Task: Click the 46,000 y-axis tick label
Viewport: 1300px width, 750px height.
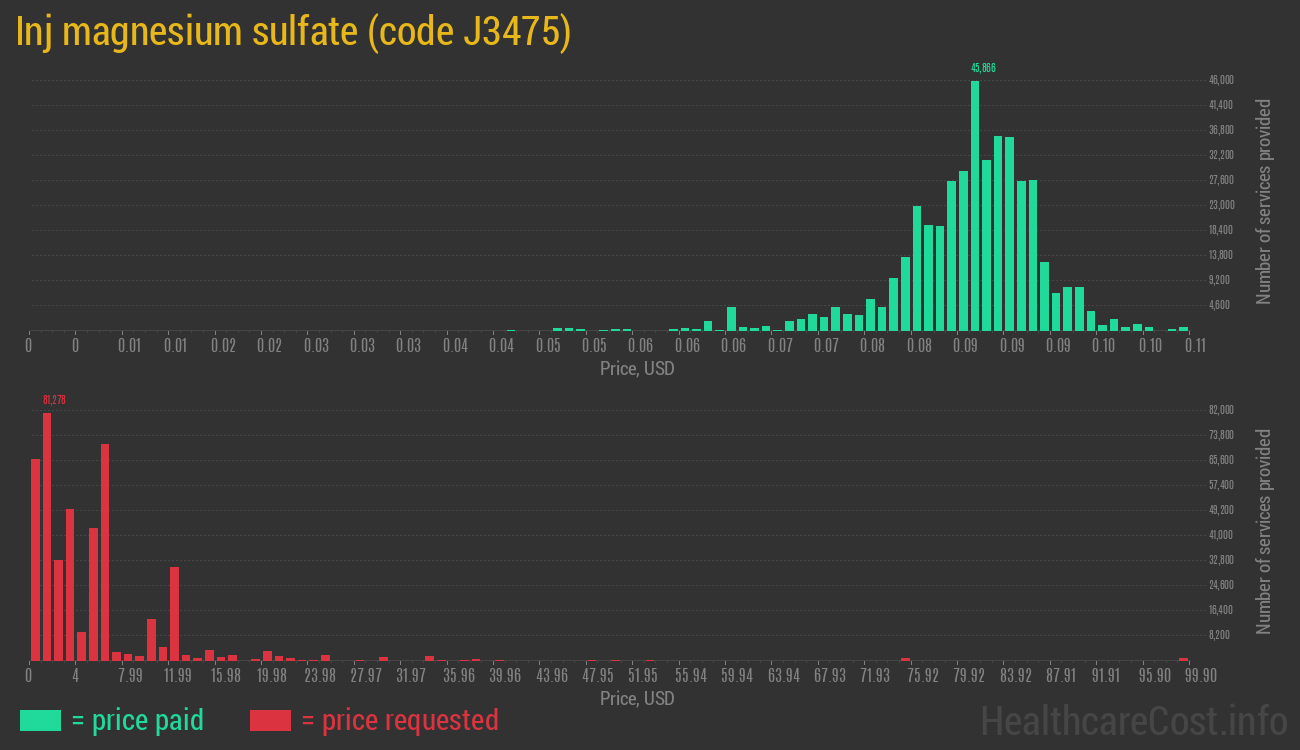Action: (1220, 80)
